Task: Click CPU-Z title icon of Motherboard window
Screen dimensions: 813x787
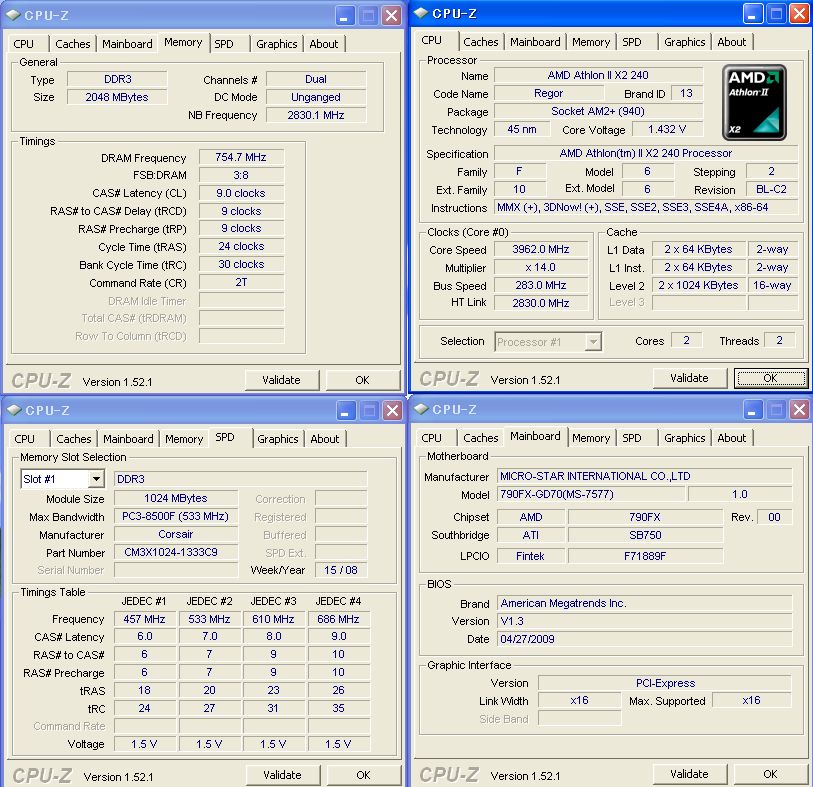Action: 422,410
